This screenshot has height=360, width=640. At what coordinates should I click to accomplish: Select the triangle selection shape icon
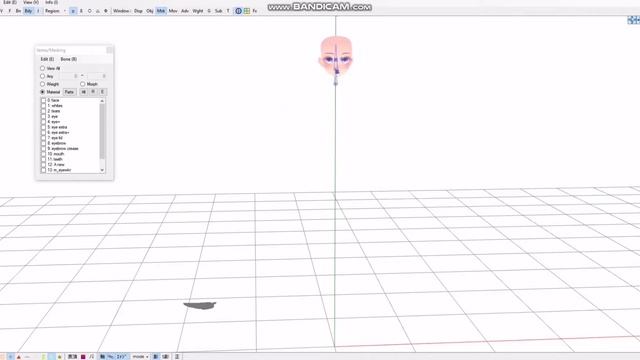tap(98, 11)
